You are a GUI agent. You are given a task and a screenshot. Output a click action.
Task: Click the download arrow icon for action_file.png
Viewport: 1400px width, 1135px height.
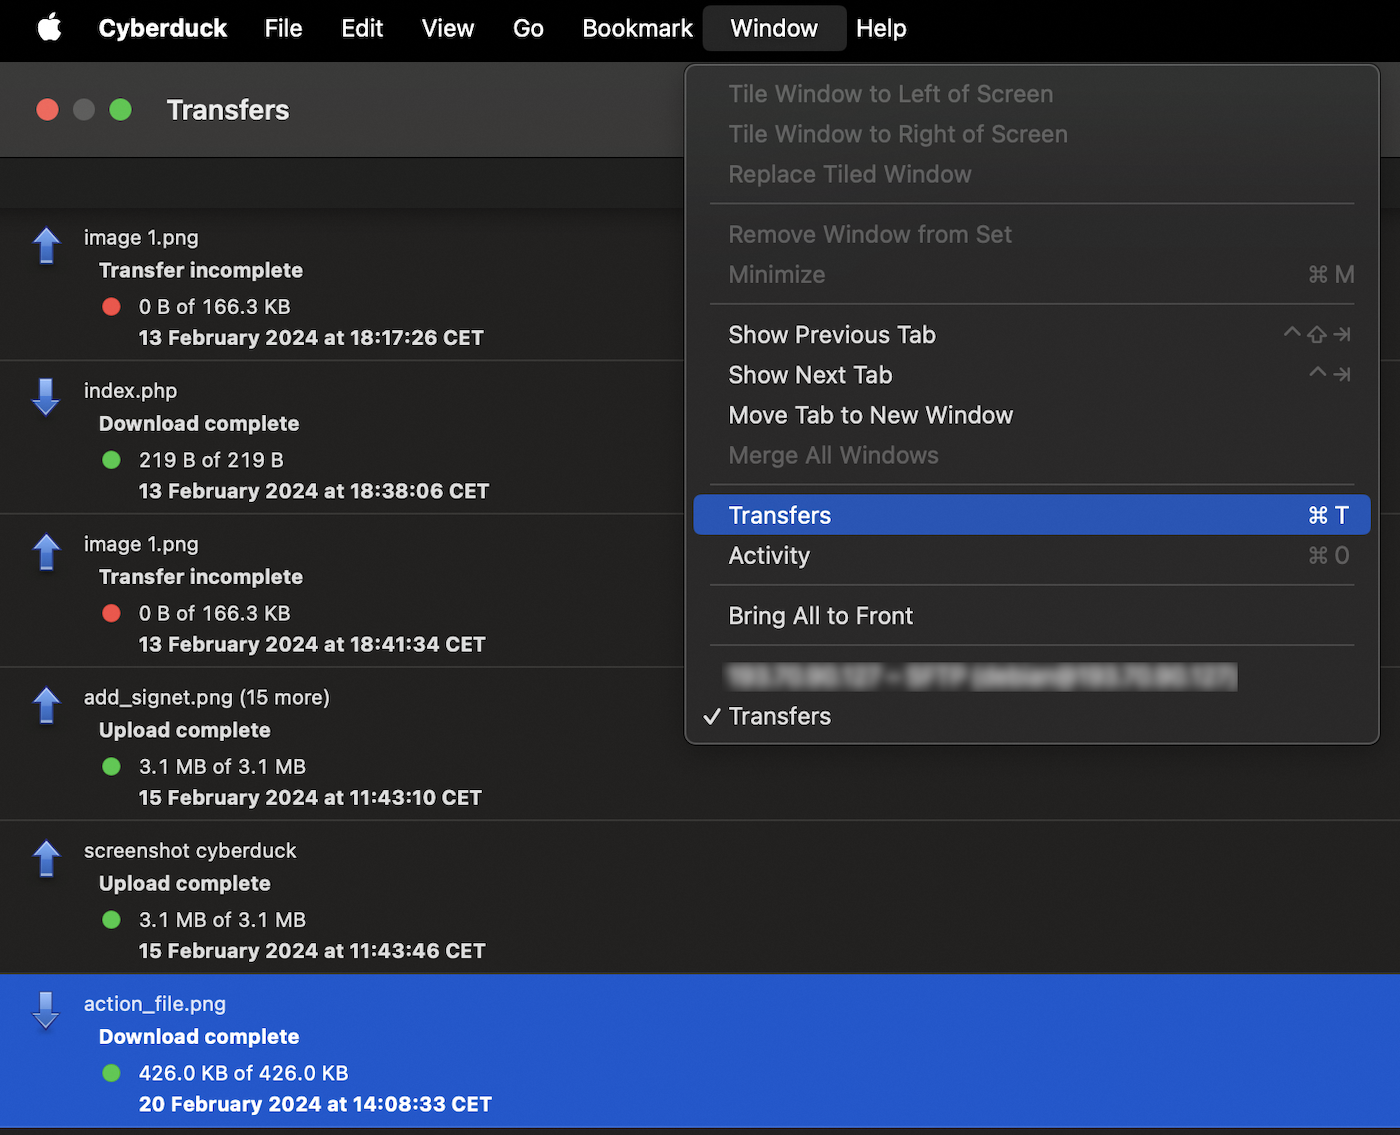(x=46, y=1011)
